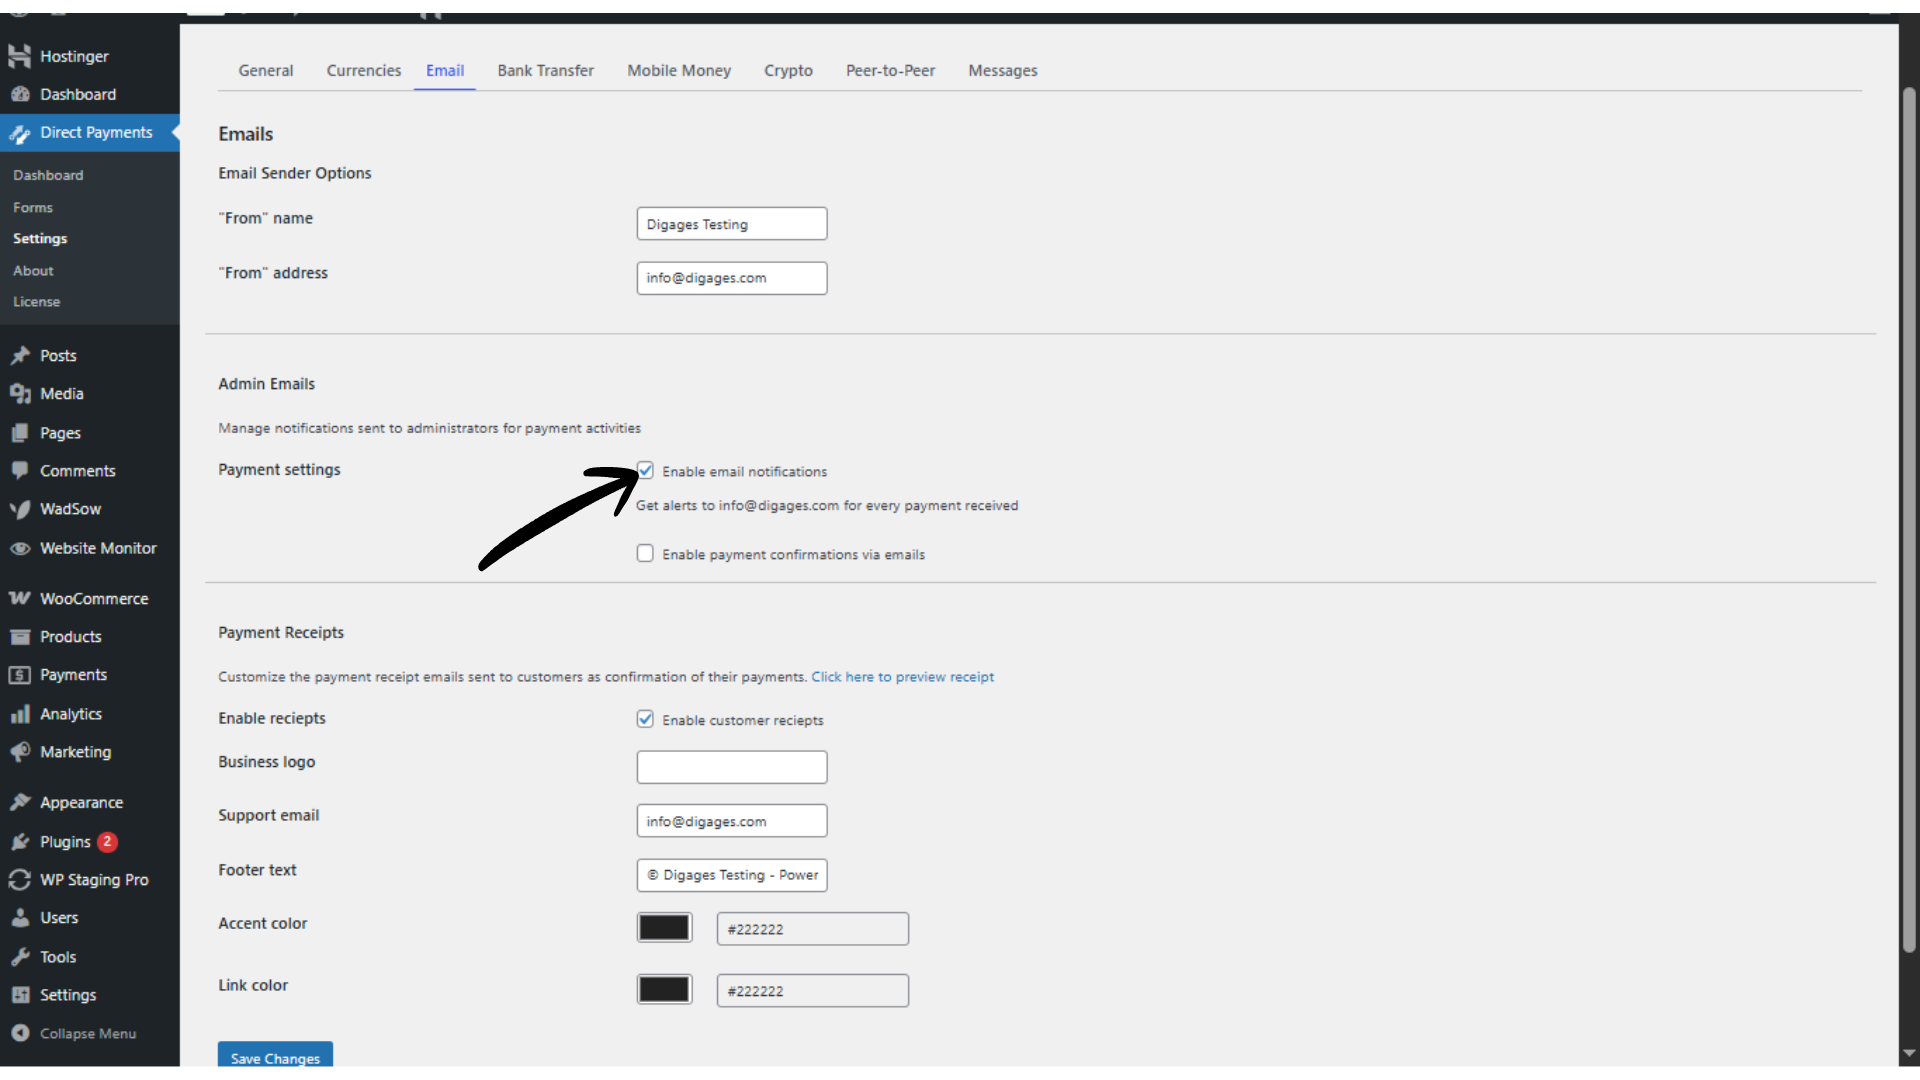Click the Marketing megaphone icon

(20, 752)
